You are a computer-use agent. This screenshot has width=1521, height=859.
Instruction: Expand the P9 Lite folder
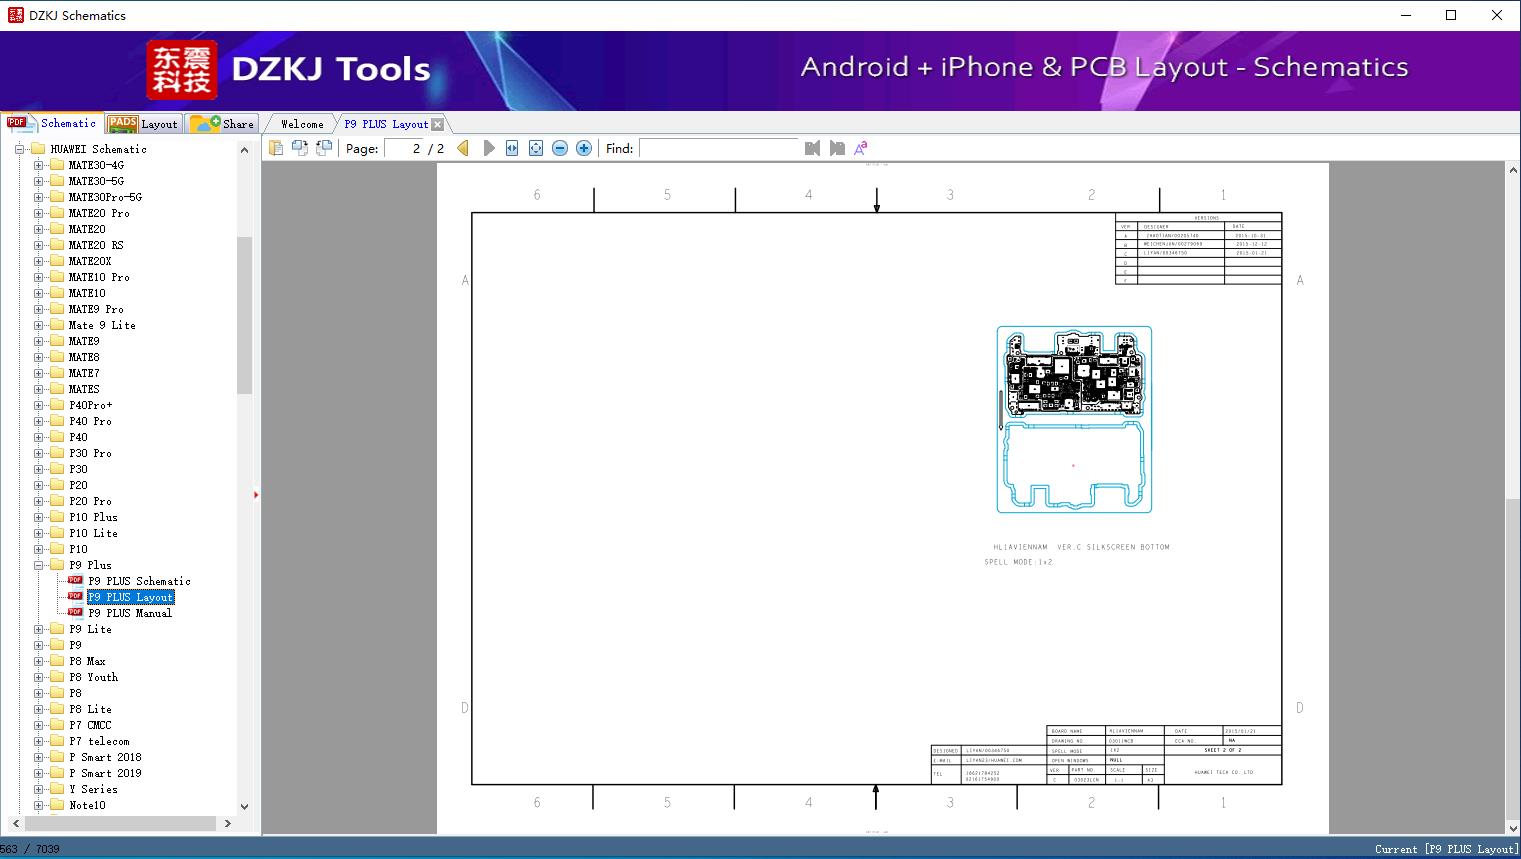tap(39, 629)
